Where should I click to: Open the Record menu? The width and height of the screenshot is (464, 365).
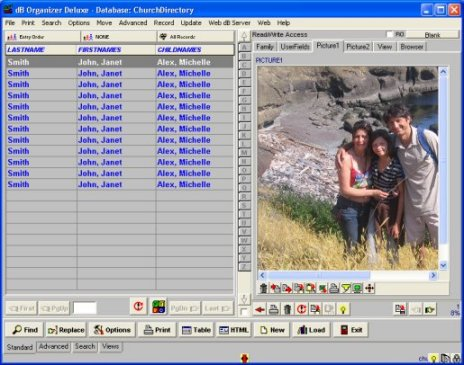pyautogui.click(x=164, y=23)
